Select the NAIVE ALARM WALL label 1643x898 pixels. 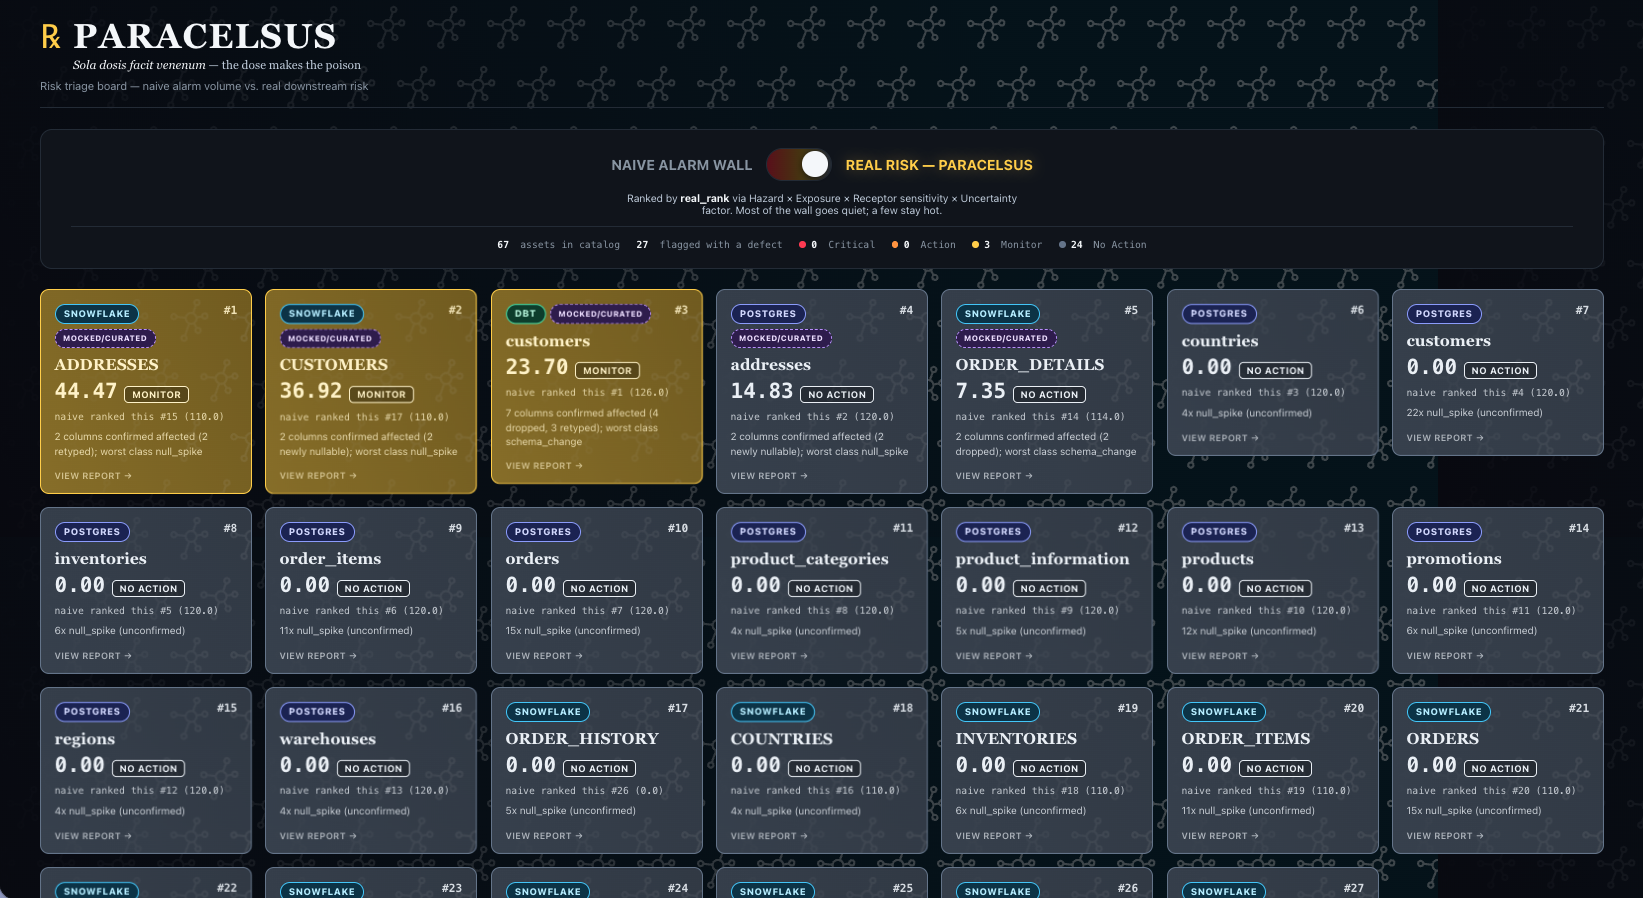(x=681, y=165)
